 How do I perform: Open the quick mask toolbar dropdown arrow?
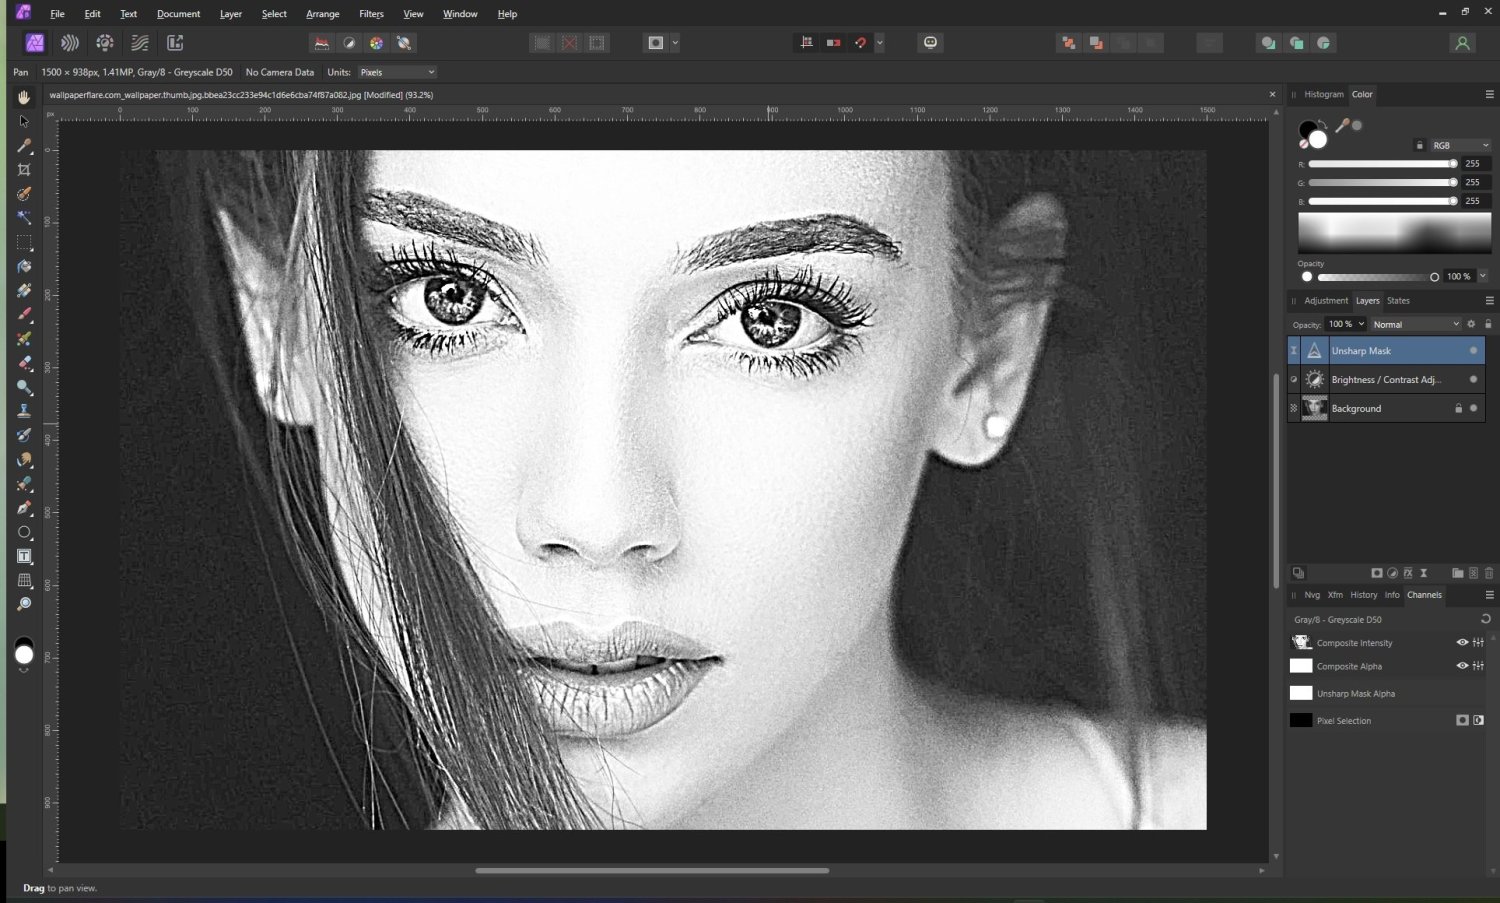(676, 43)
